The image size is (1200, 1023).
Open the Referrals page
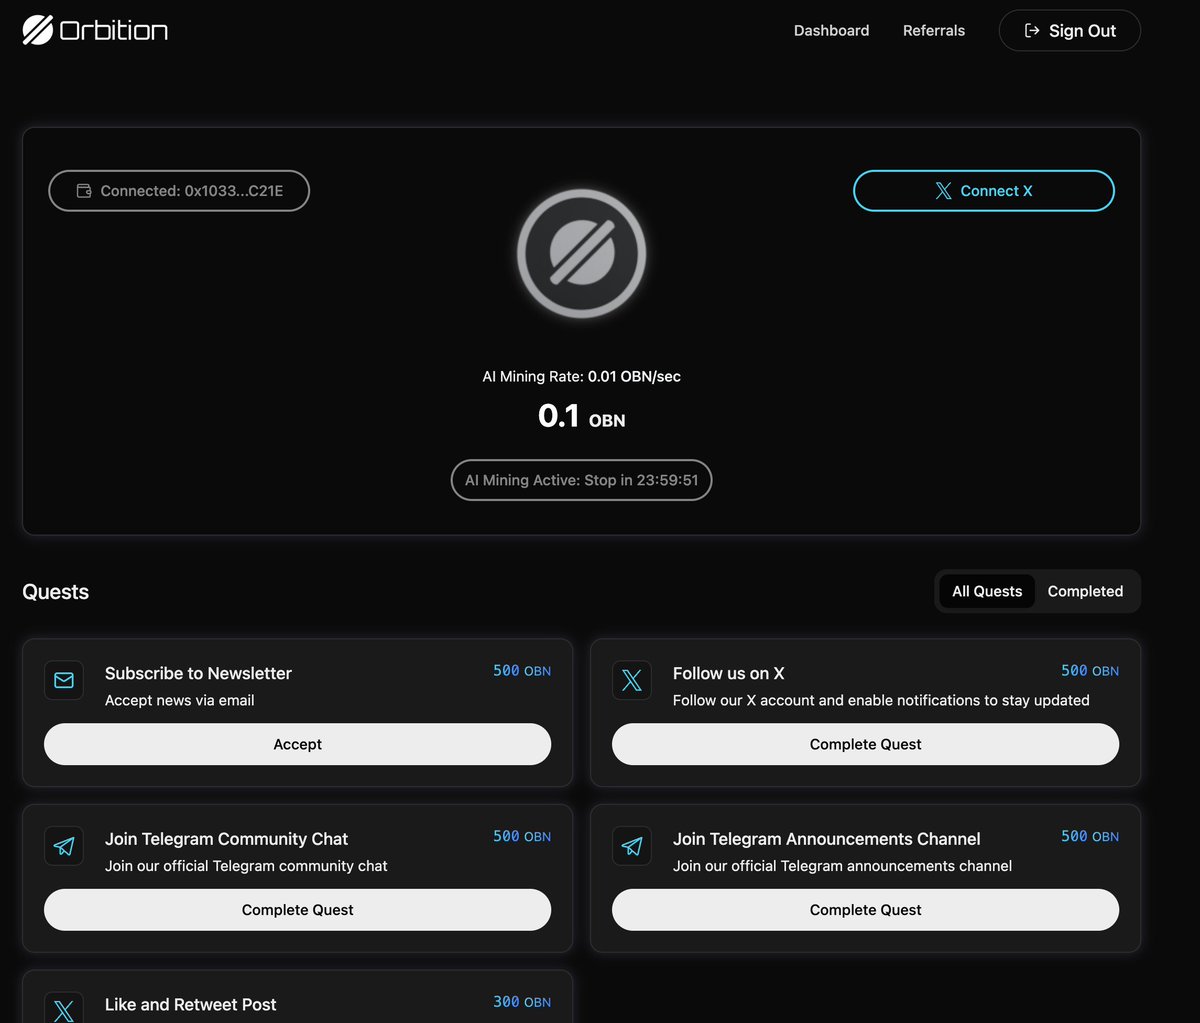(x=934, y=31)
